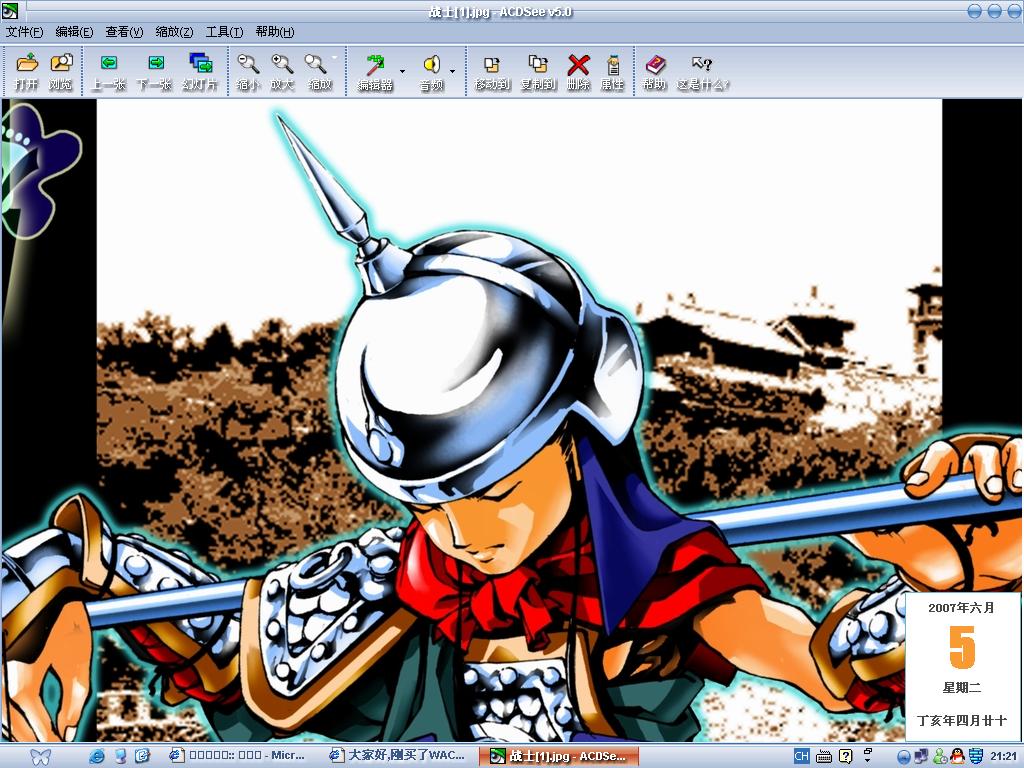Screen dimensions: 1024x768
Task: Open the 编辑(E) menu
Action: pyautogui.click(x=74, y=31)
